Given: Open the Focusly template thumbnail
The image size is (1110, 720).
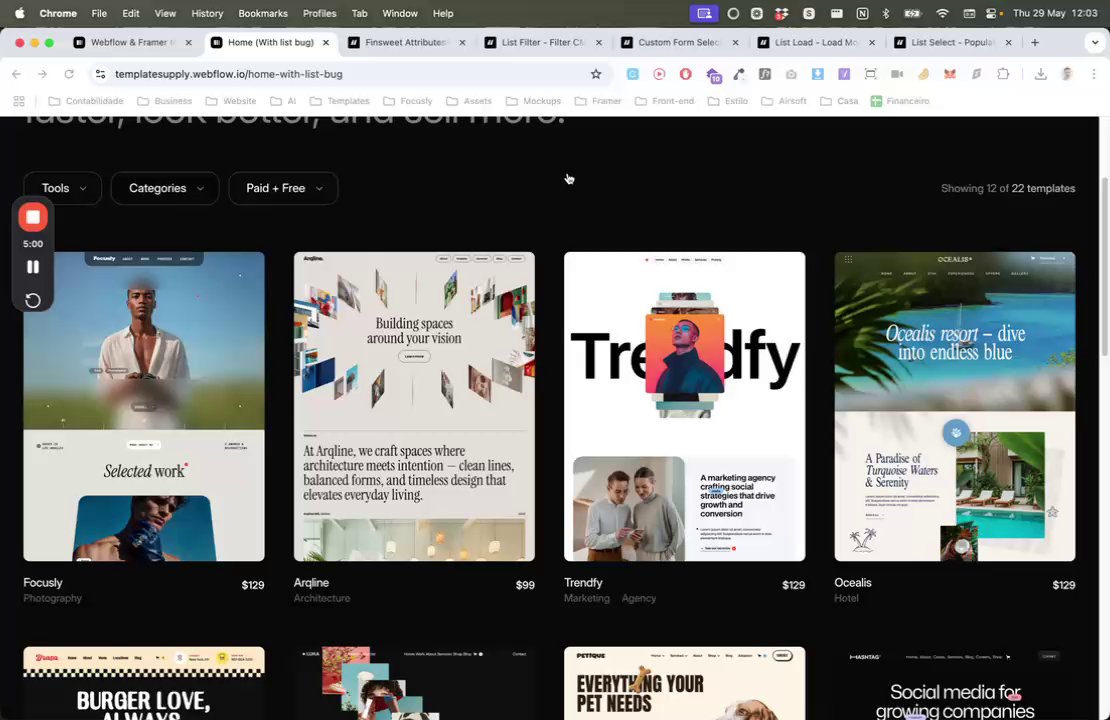Looking at the screenshot, I should [x=144, y=406].
